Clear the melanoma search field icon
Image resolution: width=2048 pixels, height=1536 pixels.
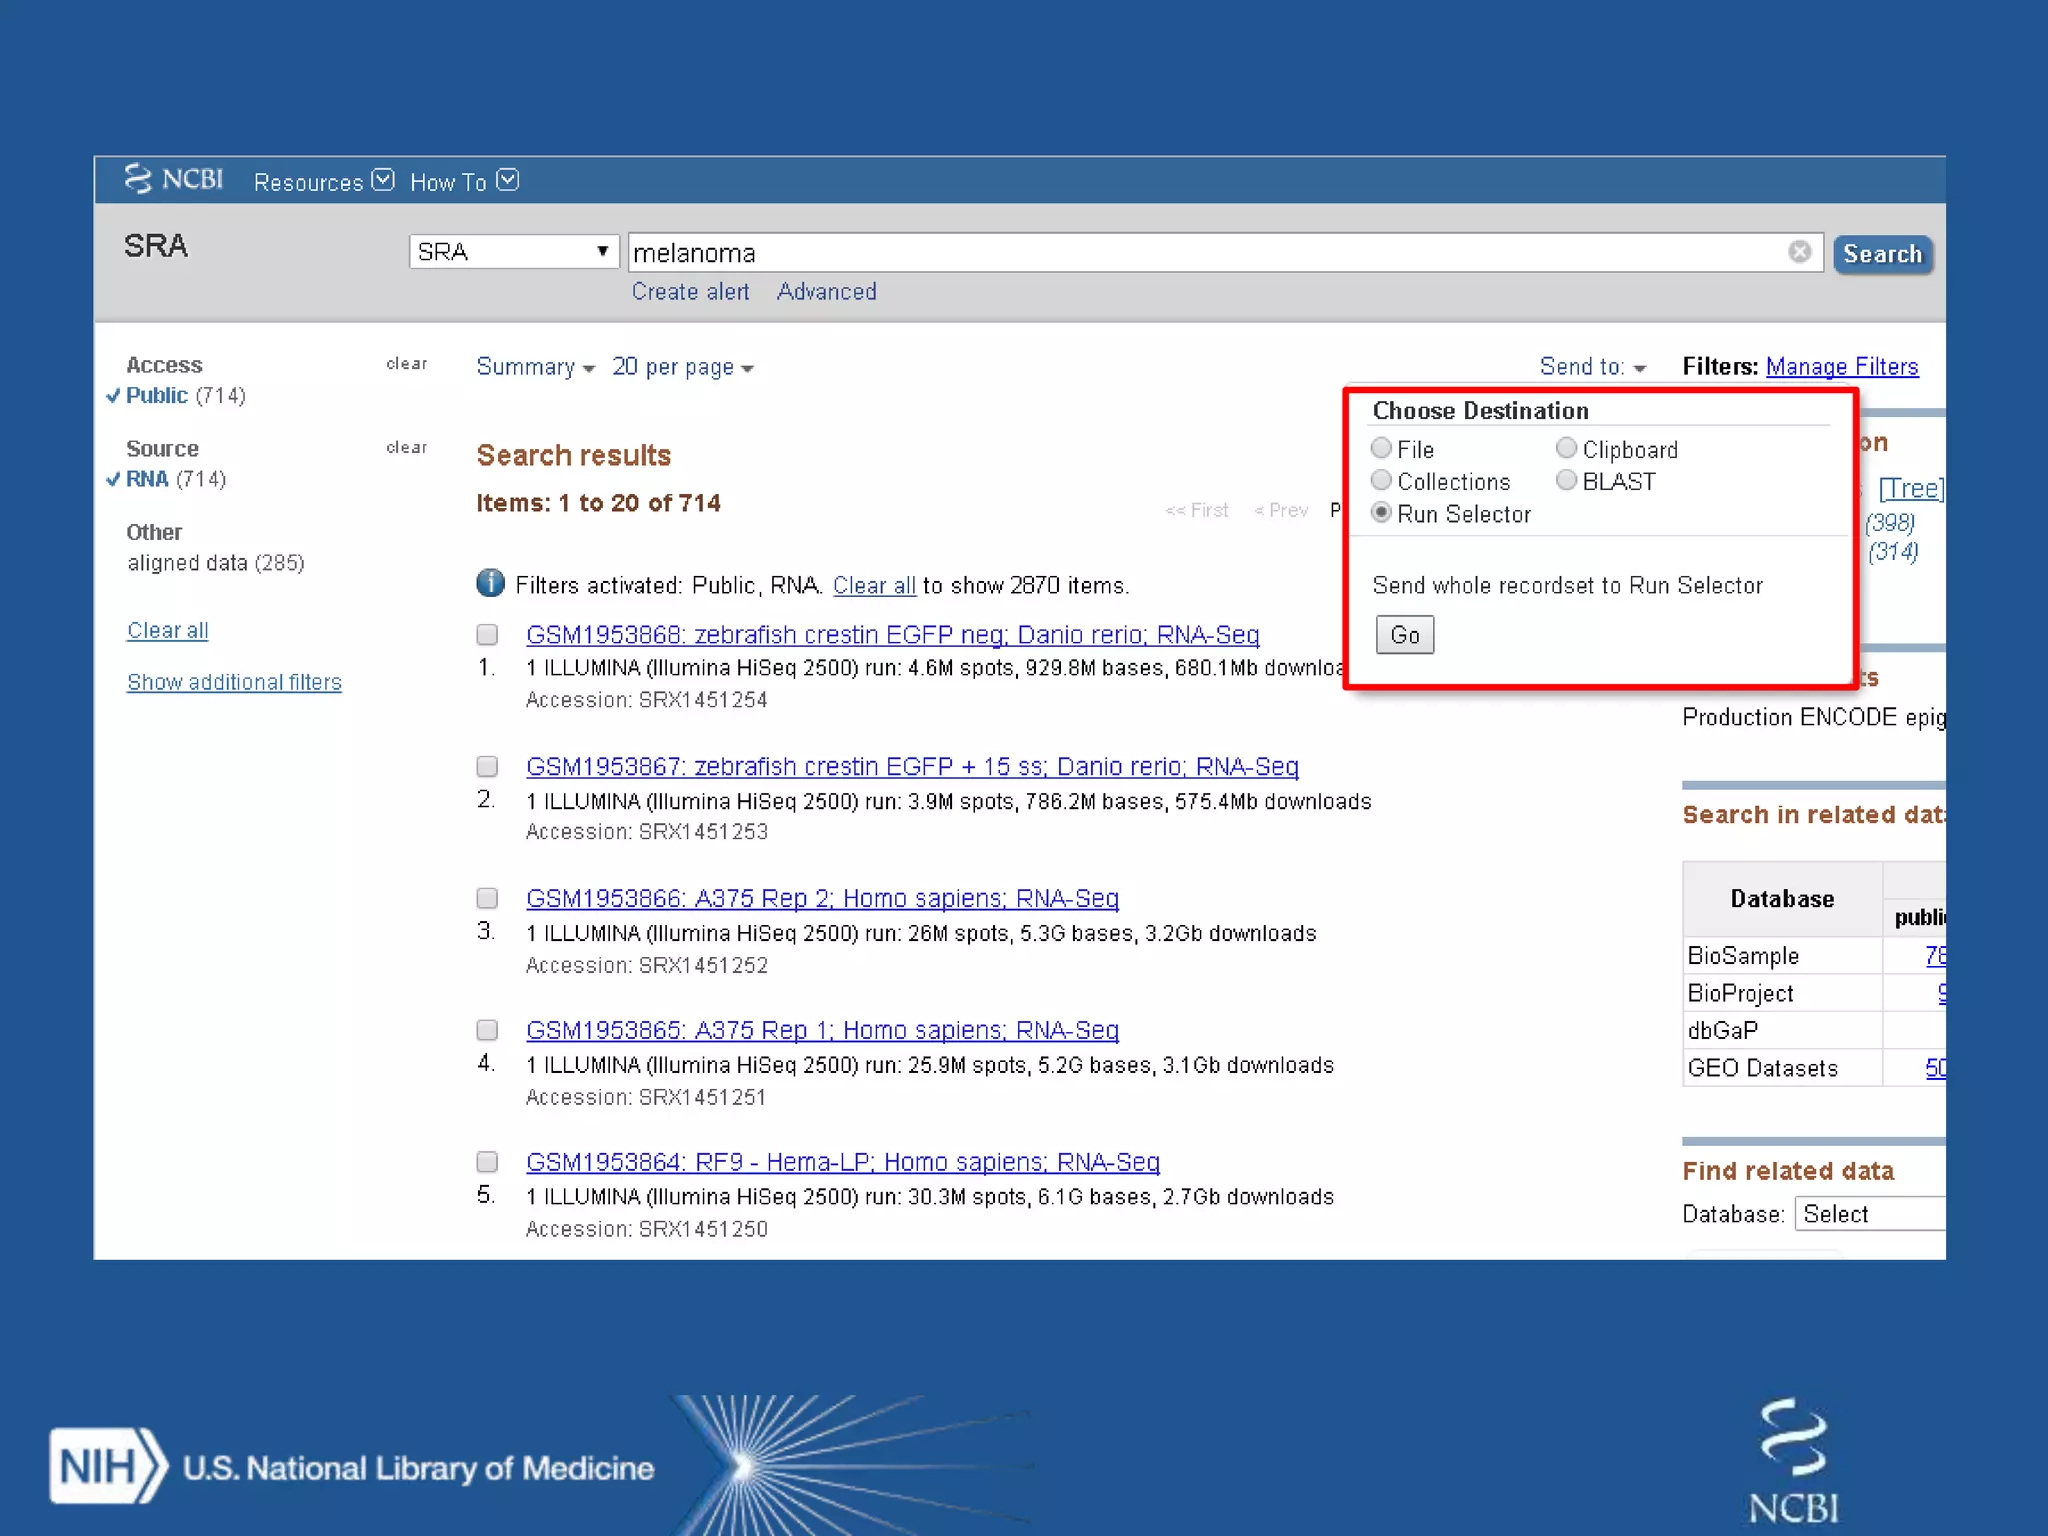[x=1799, y=252]
